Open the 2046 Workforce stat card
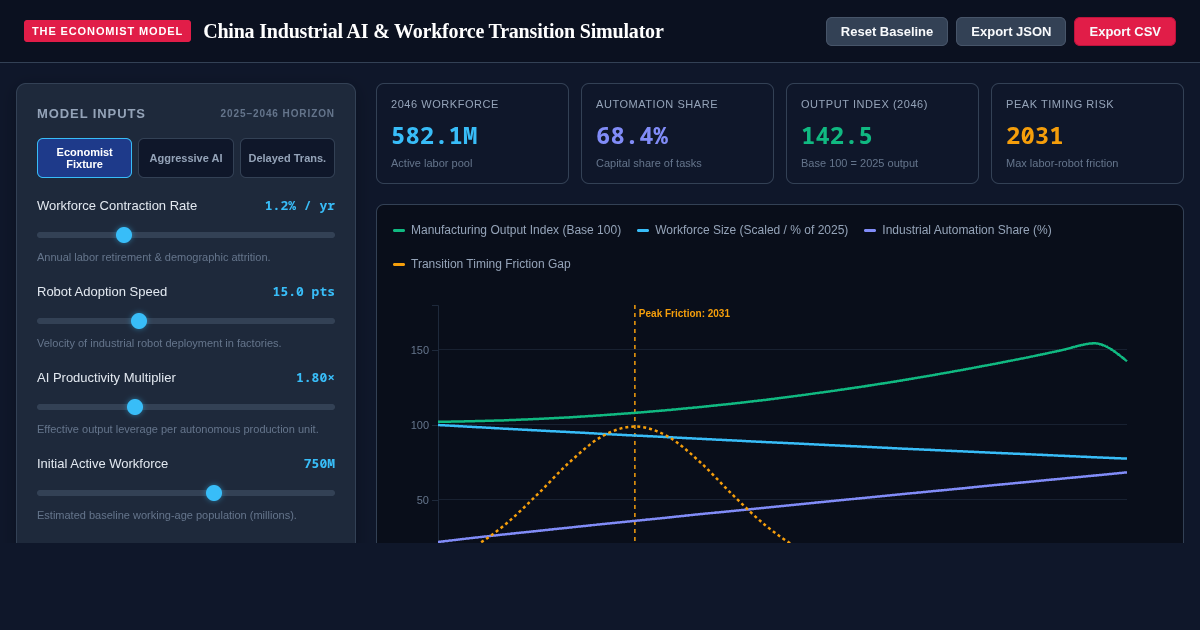 [x=472, y=133]
